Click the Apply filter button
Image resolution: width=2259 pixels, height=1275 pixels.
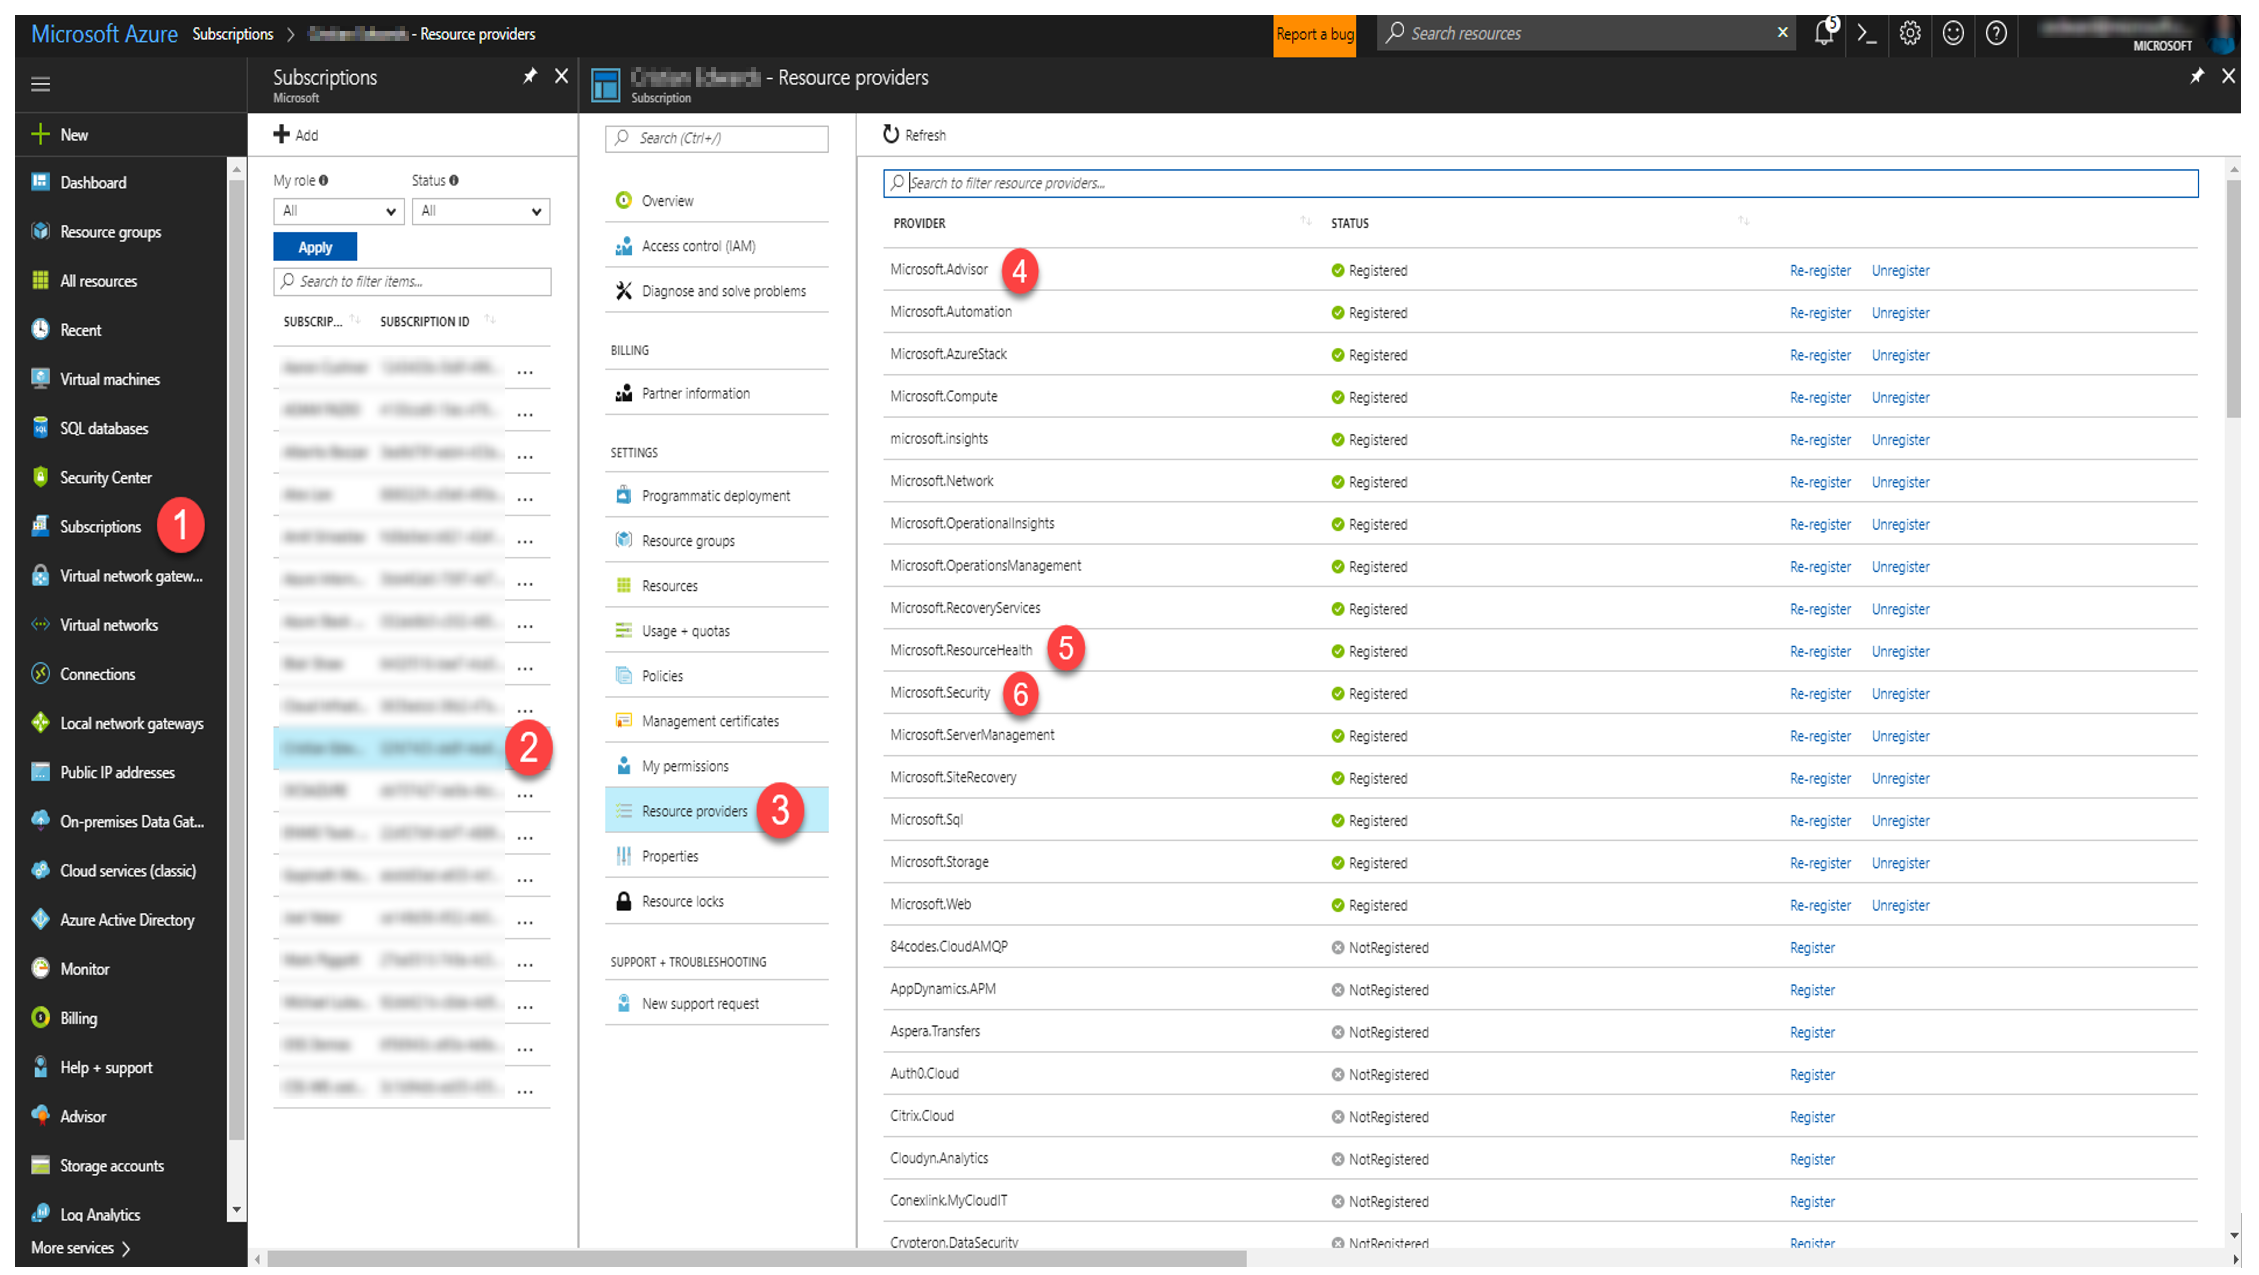click(315, 247)
